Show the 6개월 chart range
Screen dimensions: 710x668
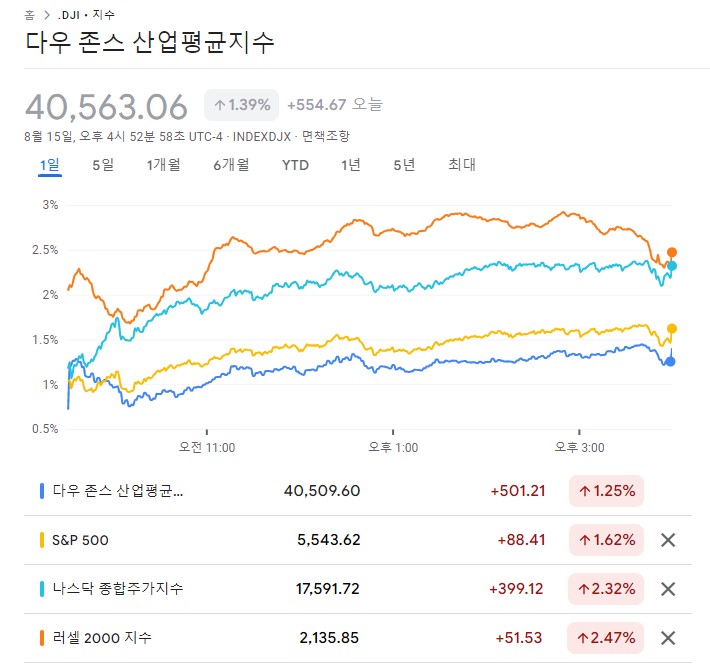[230, 165]
